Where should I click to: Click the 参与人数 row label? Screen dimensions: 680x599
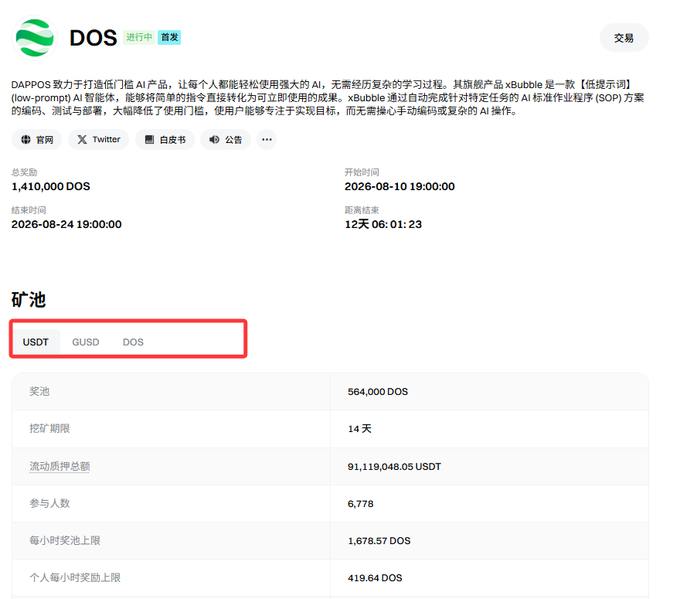point(49,503)
